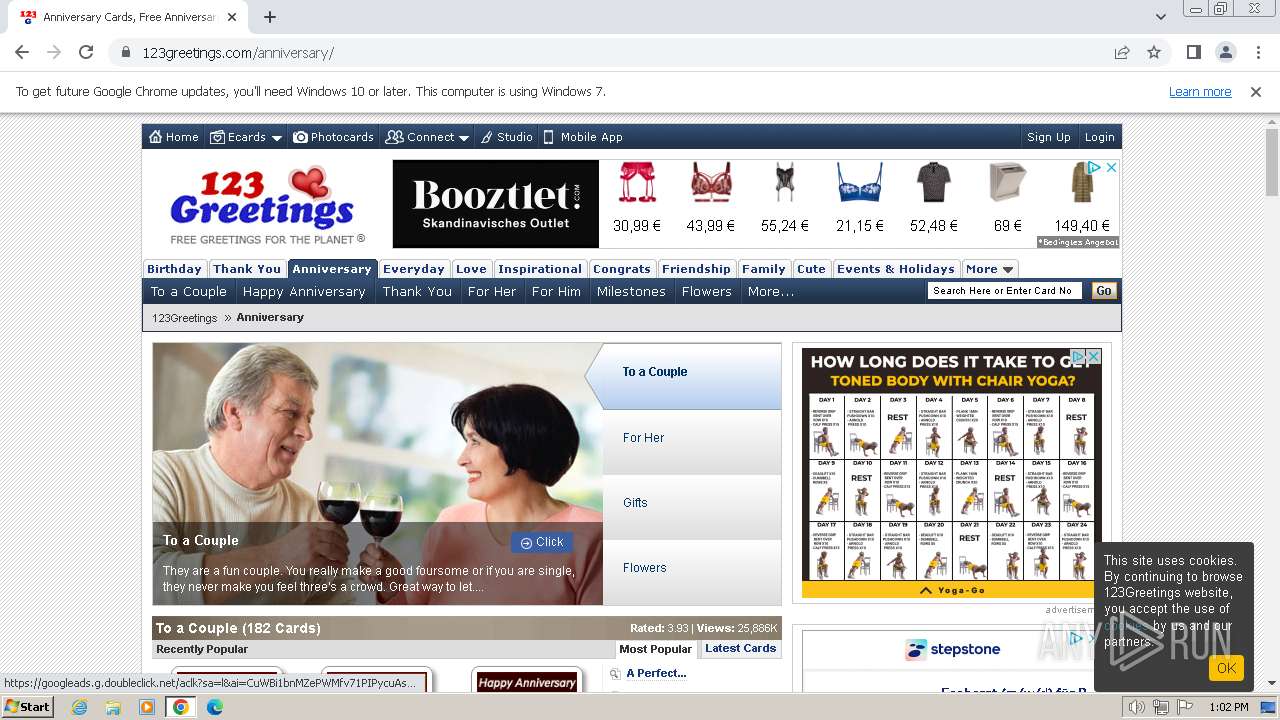Open Chrome from the taskbar
This screenshot has height=720, width=1280.
[180, 707]
